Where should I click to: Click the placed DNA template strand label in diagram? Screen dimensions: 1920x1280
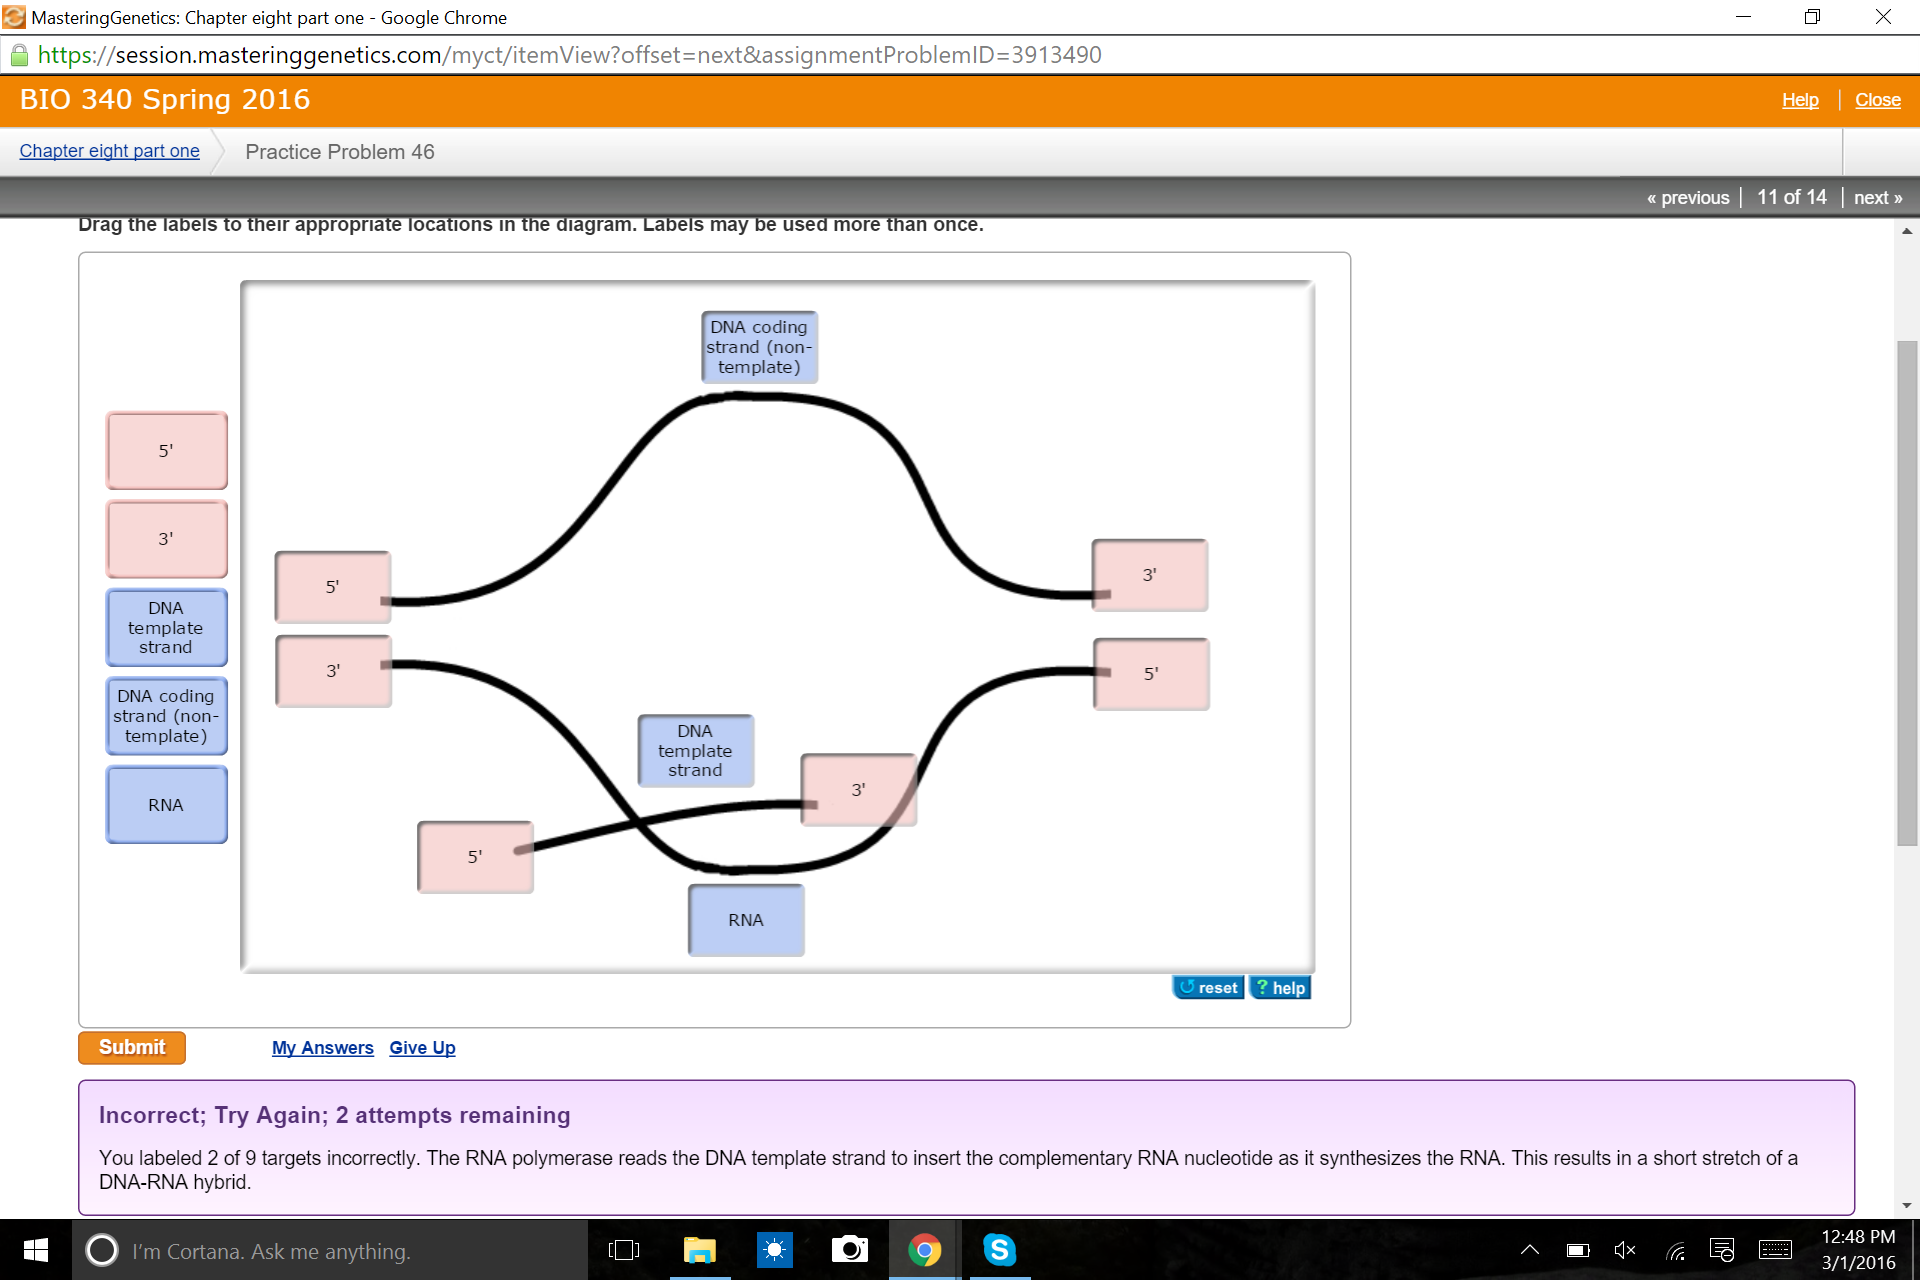pos(695,750)
